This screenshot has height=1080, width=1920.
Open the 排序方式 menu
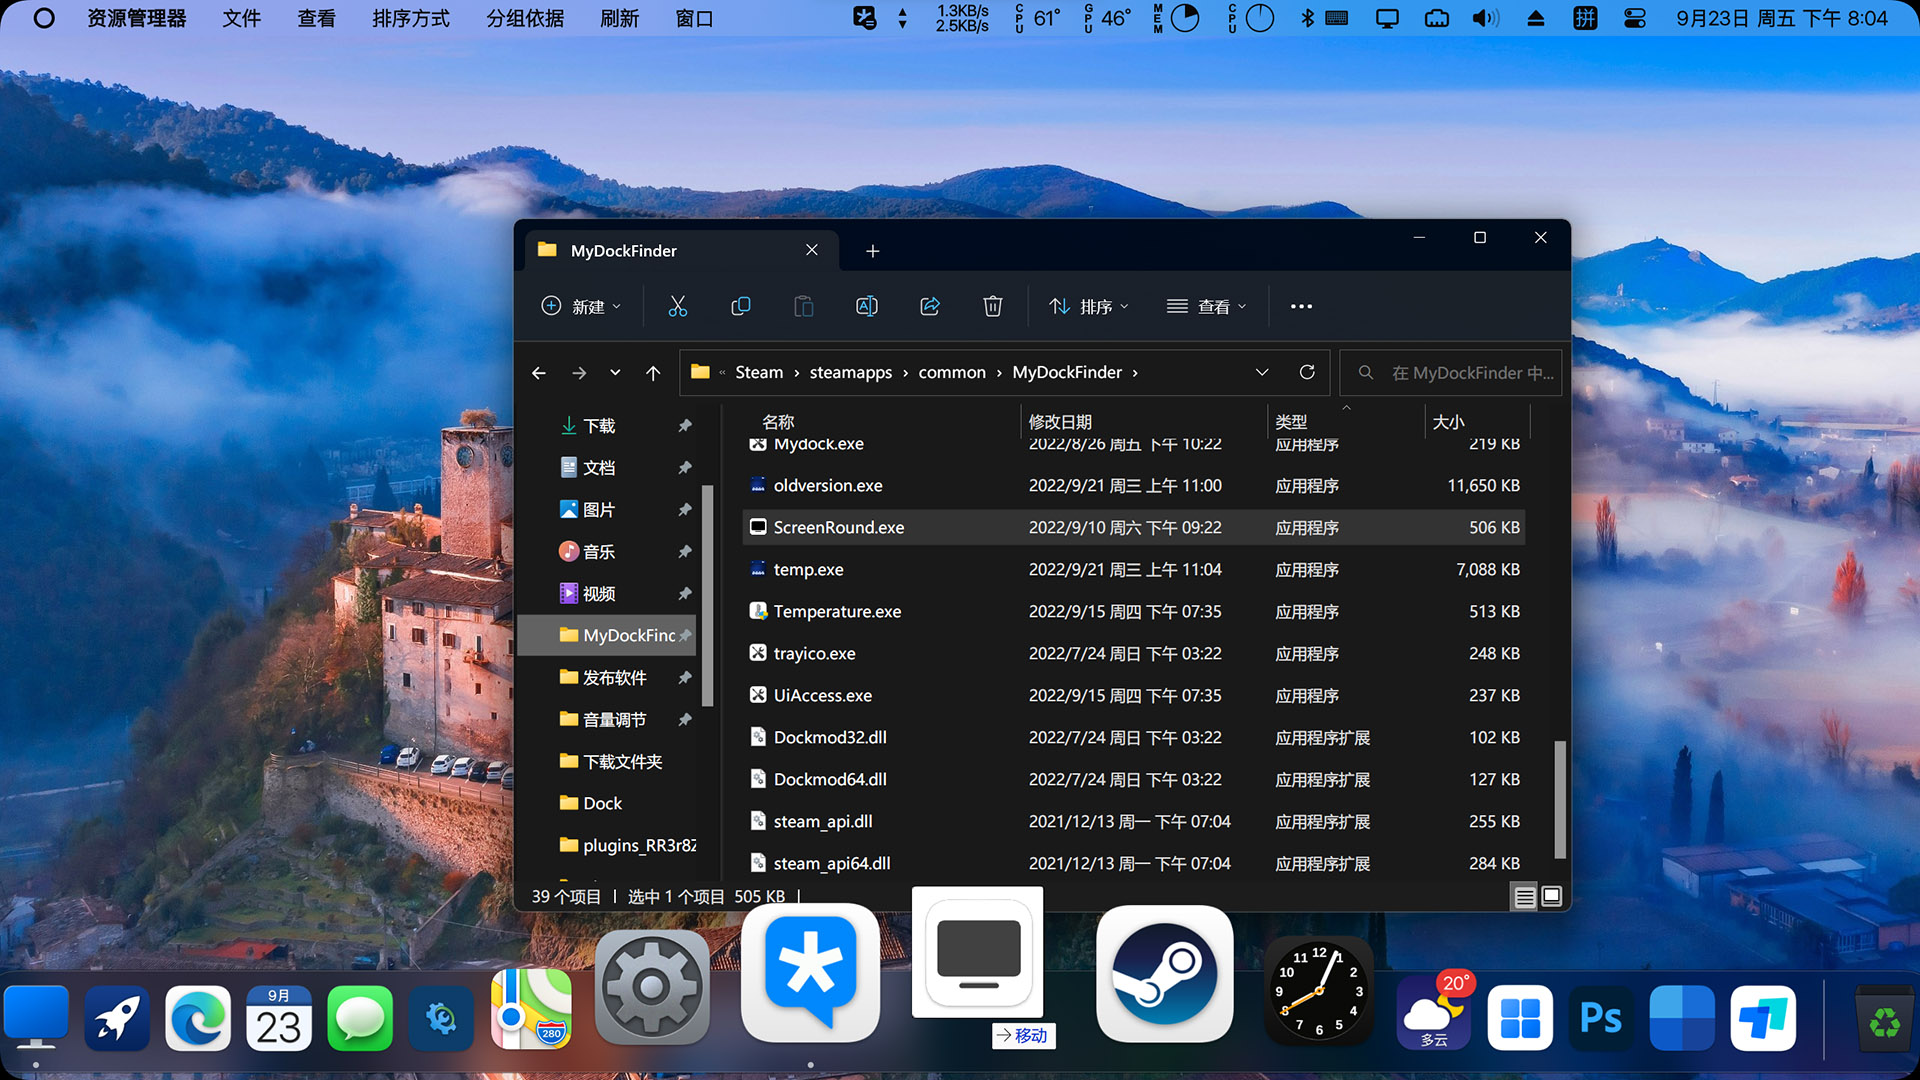pyautogui.click(x=410, y=18)
